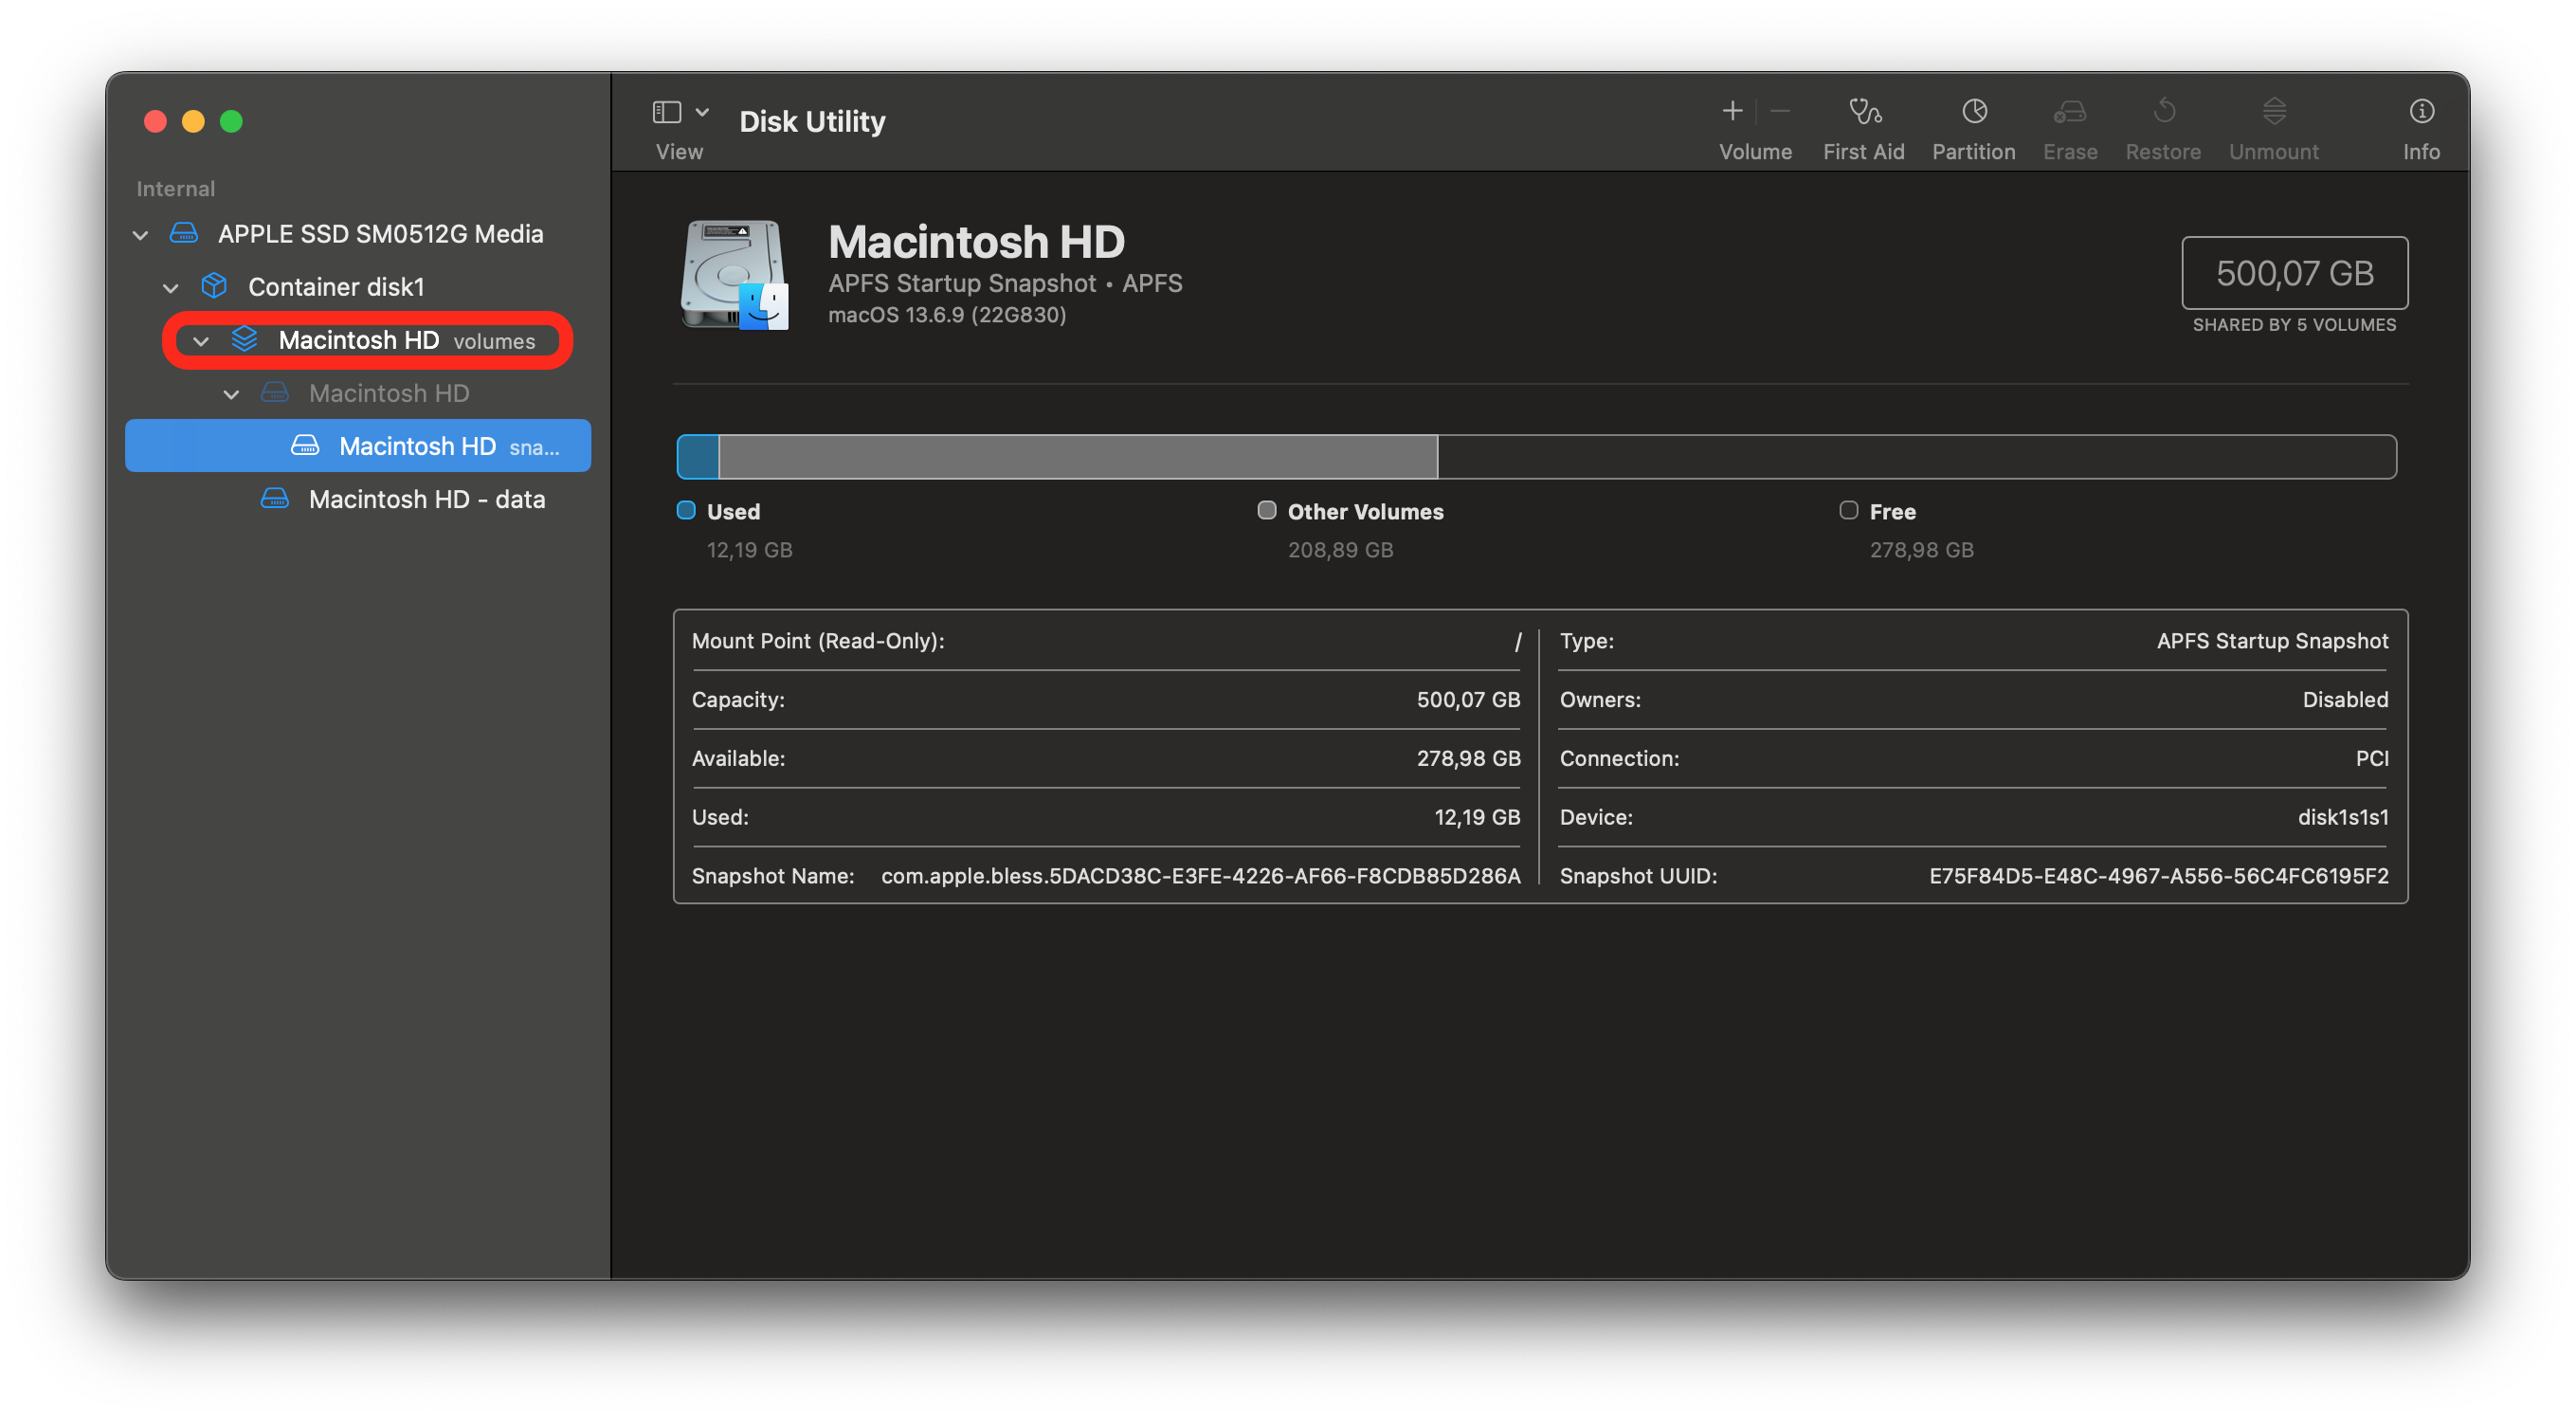Collapse the Container disk1 chevron
Viewport: 2576px width, 1420px height.
(171, 288)
